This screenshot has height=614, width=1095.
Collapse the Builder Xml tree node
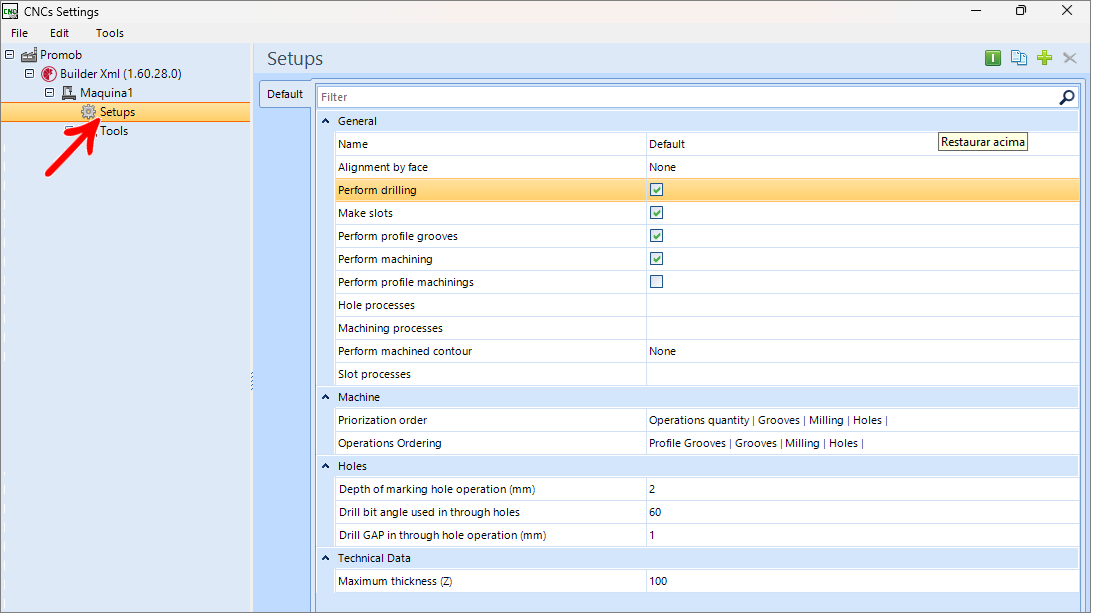(x=29, y=73)
